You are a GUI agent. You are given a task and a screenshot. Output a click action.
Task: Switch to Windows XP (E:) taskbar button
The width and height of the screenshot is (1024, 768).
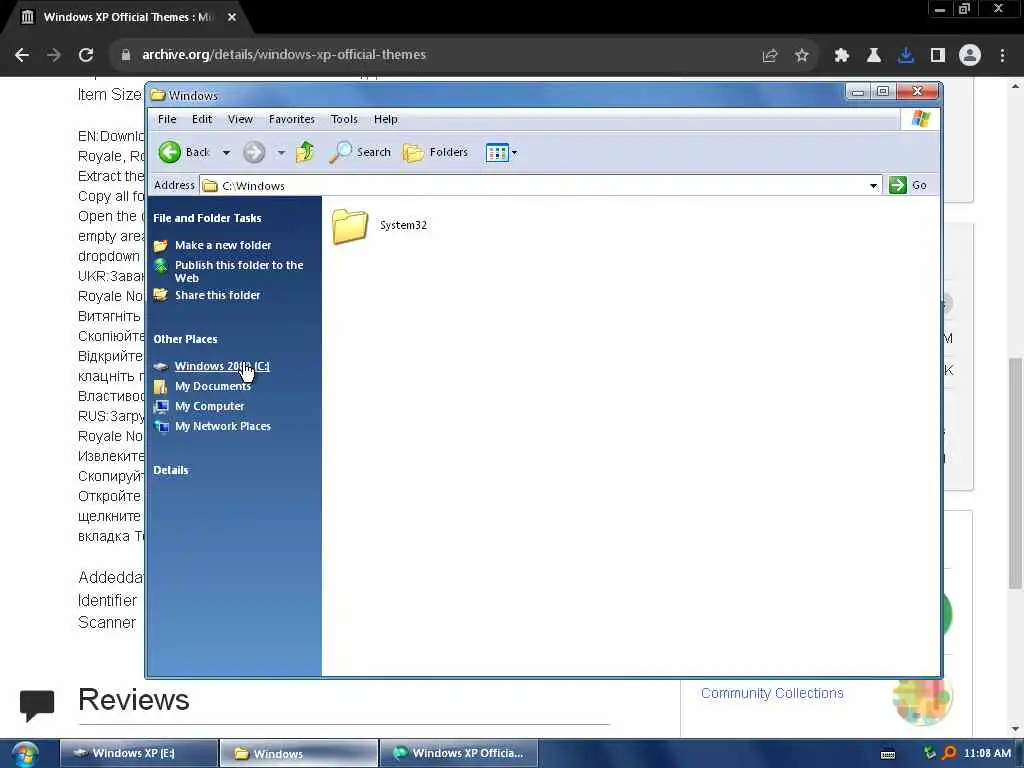(x=138, y=753)
